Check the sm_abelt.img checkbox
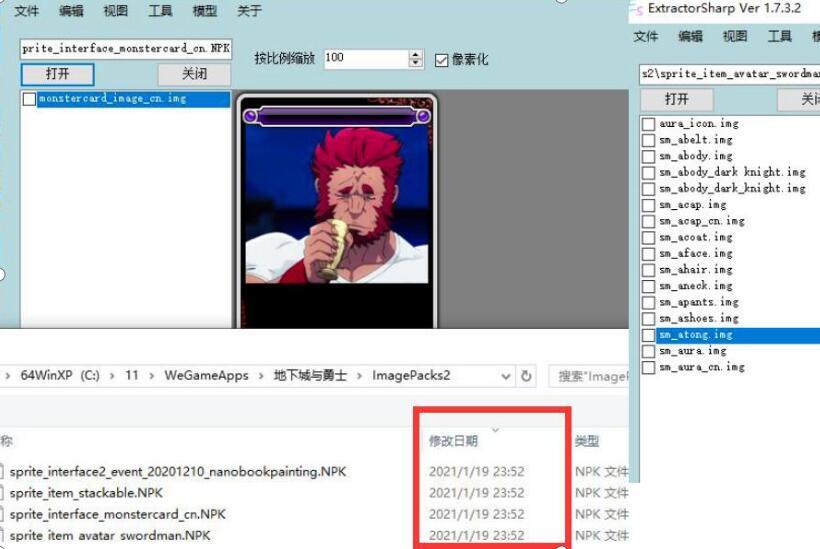Image resolution: width=820 pixels, height=549 pixels. point(648,140)
